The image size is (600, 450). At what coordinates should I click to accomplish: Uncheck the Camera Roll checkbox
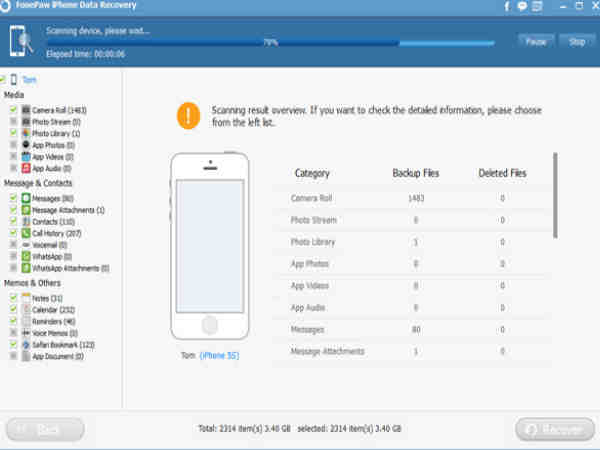[13, 110]
